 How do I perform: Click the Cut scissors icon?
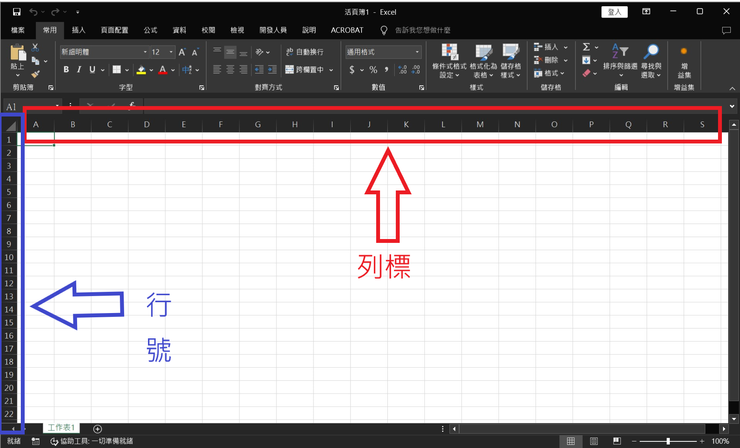(35, 47)
